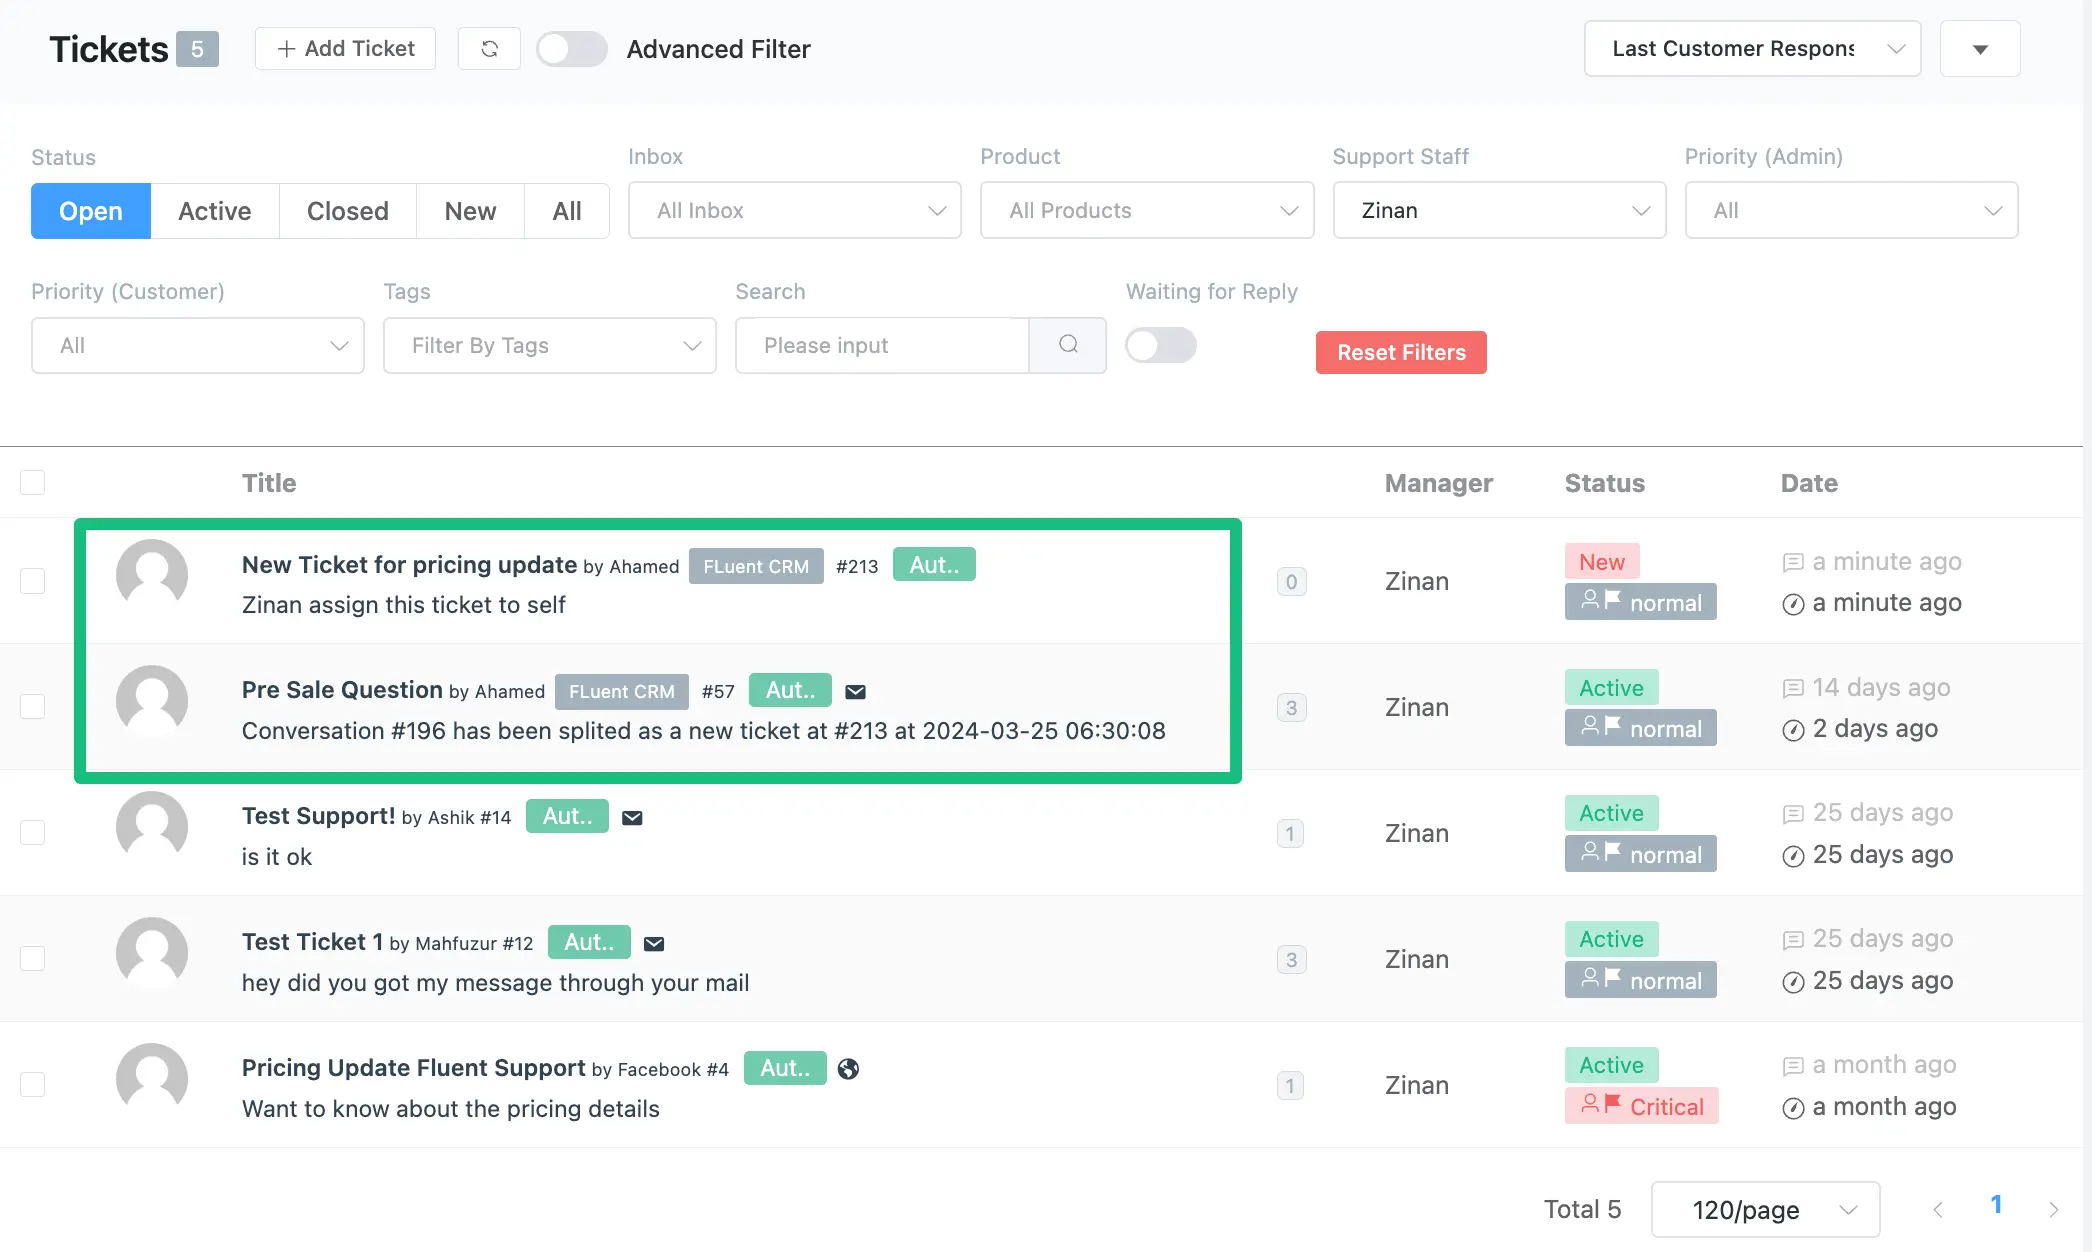Check the Test Ticket 1 row checkbox
This screenshot has height=1252, width=2092.
[x=33, y=958]
